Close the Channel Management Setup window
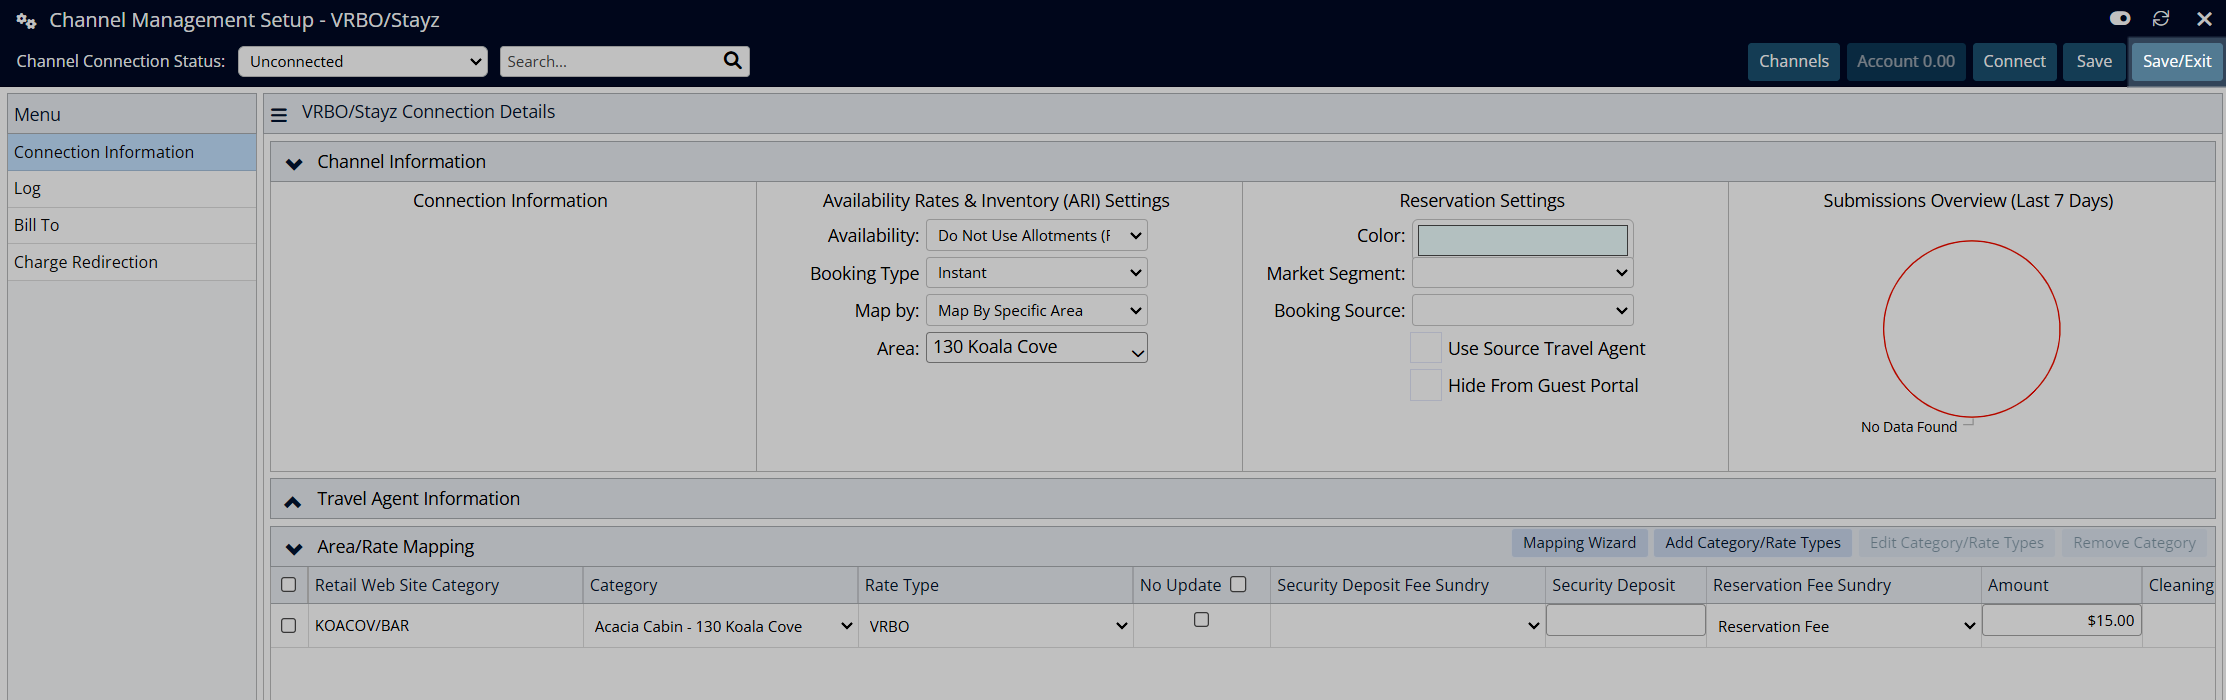 pos(2204,19)
